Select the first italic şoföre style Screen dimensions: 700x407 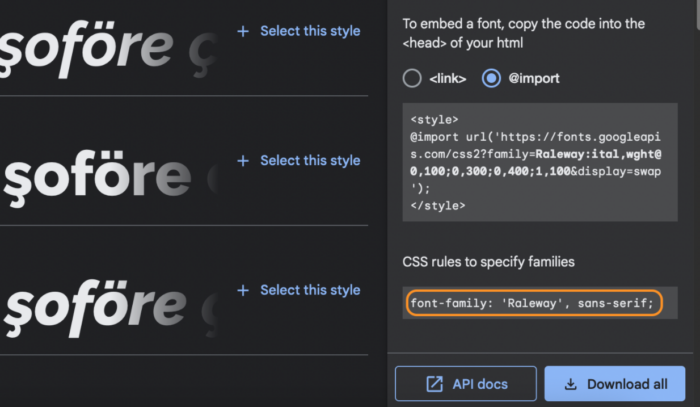(299, 31)
